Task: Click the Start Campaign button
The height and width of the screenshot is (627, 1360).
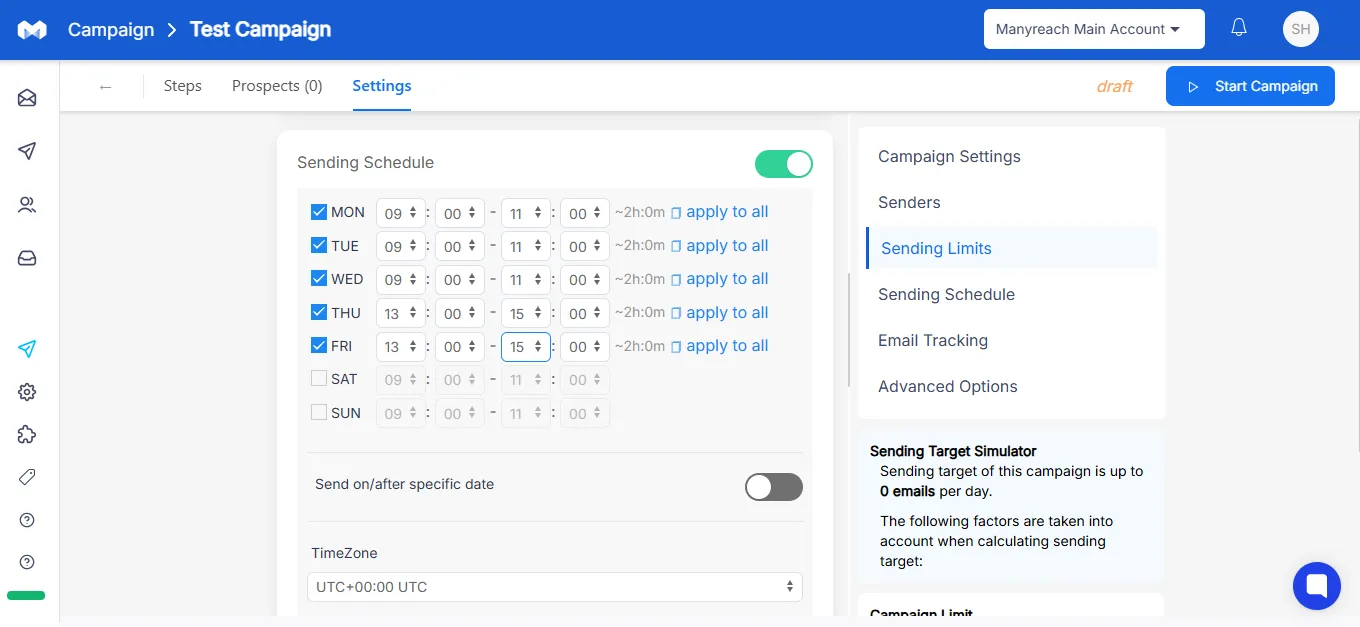Action: point(1250,86)
